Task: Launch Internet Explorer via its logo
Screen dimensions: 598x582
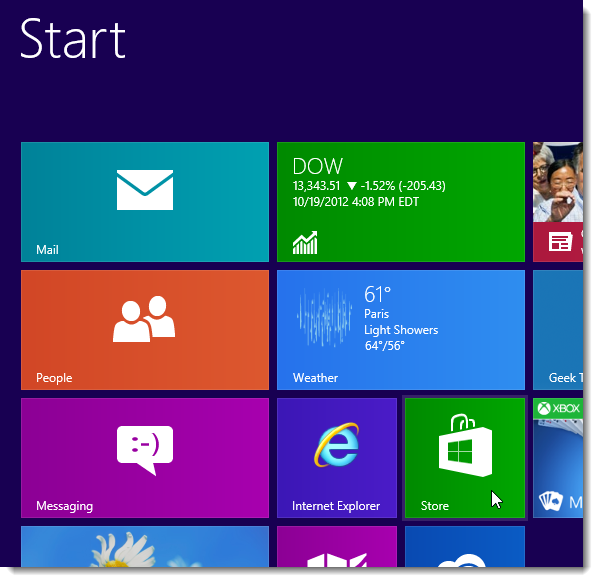Action: (x=336, y=445)
